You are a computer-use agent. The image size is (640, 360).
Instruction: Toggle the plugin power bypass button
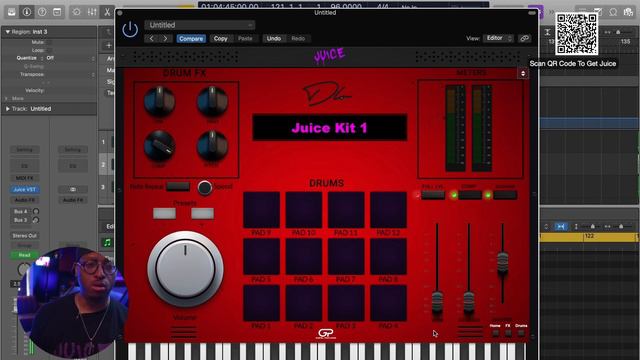[130, 30]
